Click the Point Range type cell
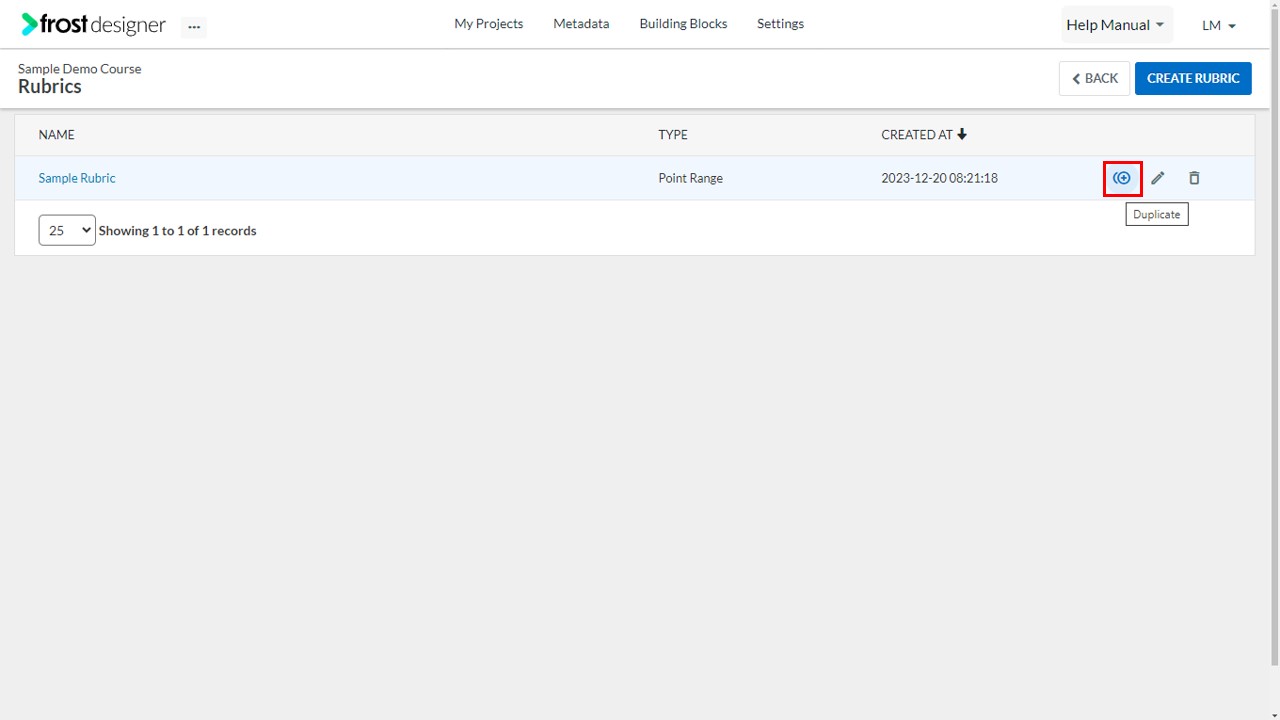1280x720 pixels. 690,178
